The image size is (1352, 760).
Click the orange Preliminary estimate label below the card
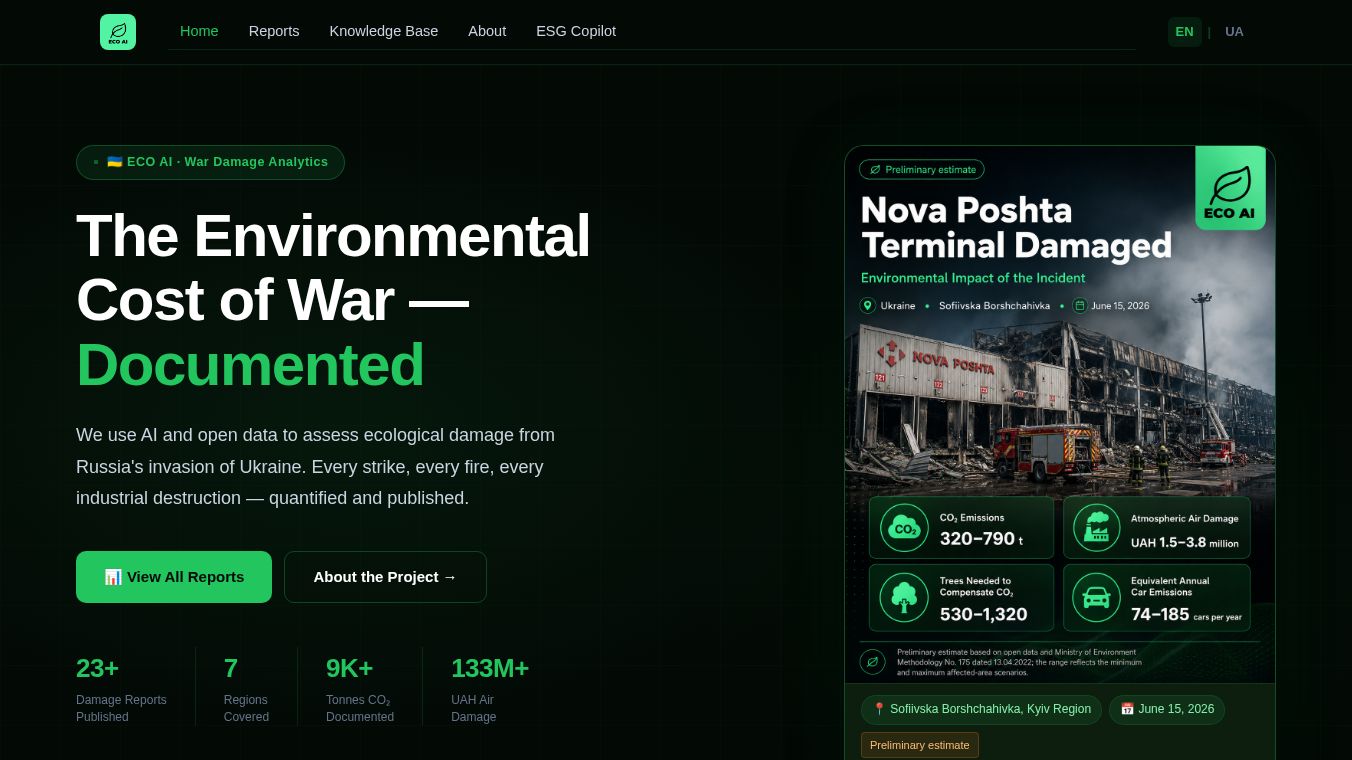pos(920,745)
